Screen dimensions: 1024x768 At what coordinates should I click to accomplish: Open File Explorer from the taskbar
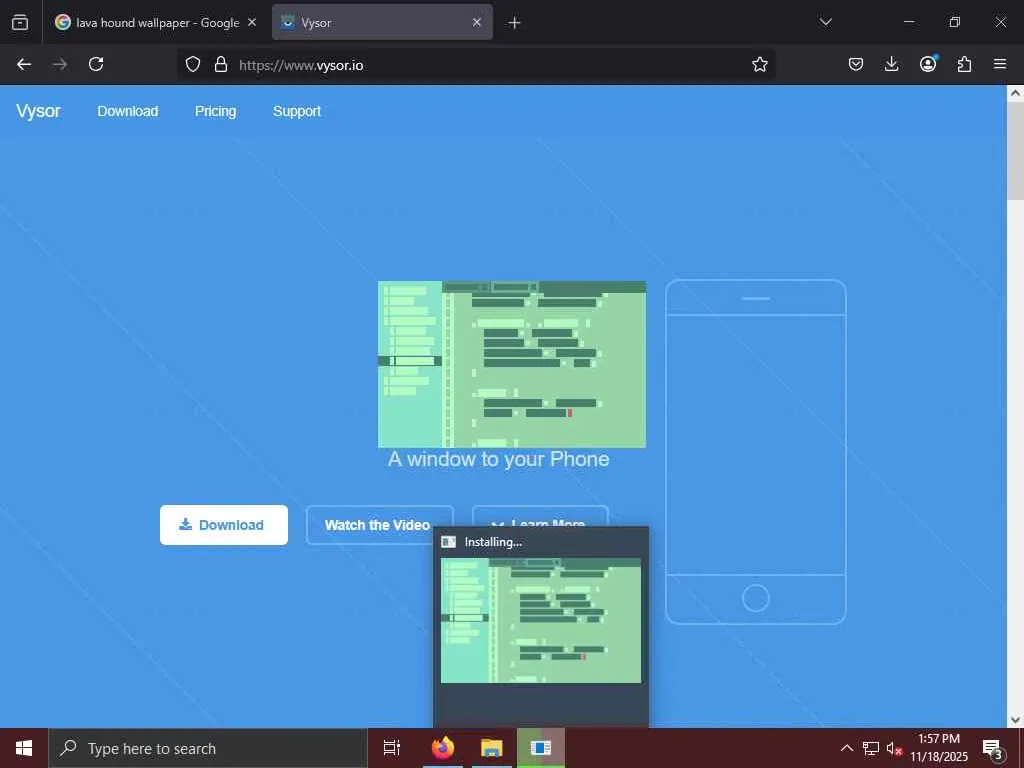click(x=492, y=748)
